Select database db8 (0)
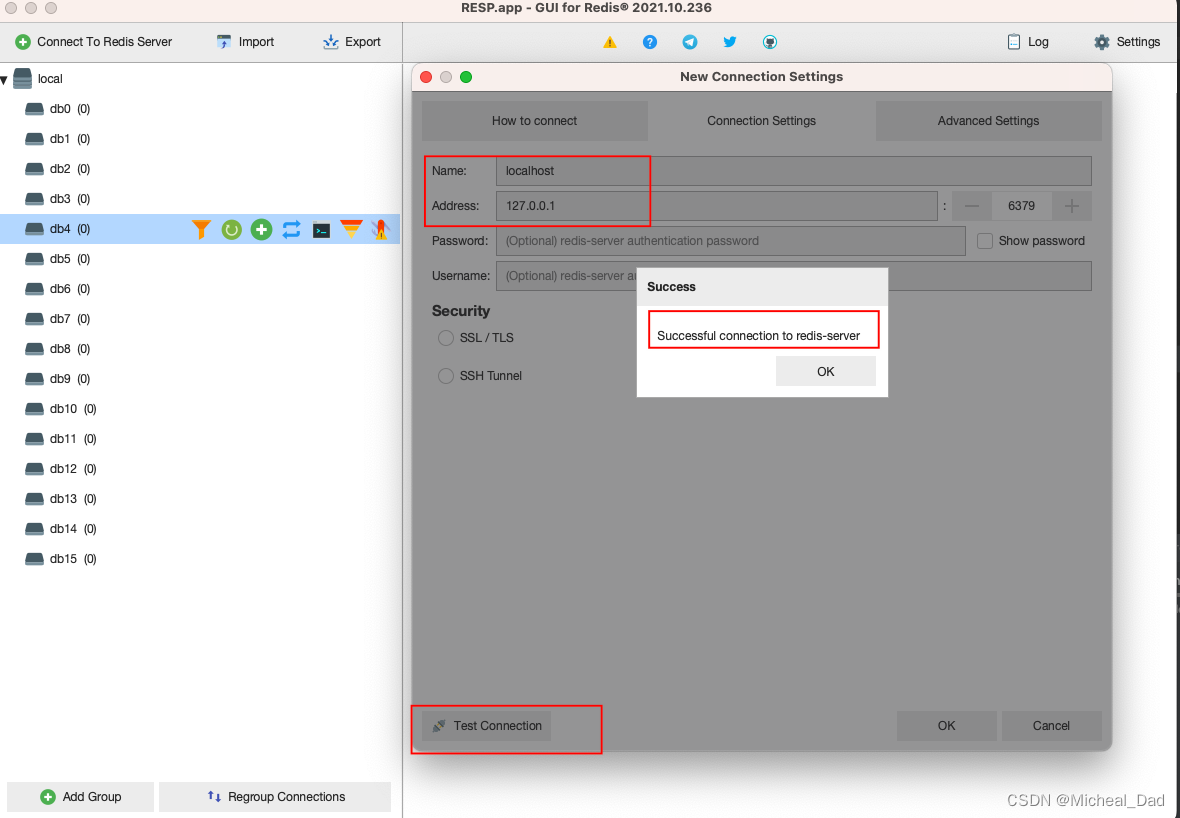 58,349
